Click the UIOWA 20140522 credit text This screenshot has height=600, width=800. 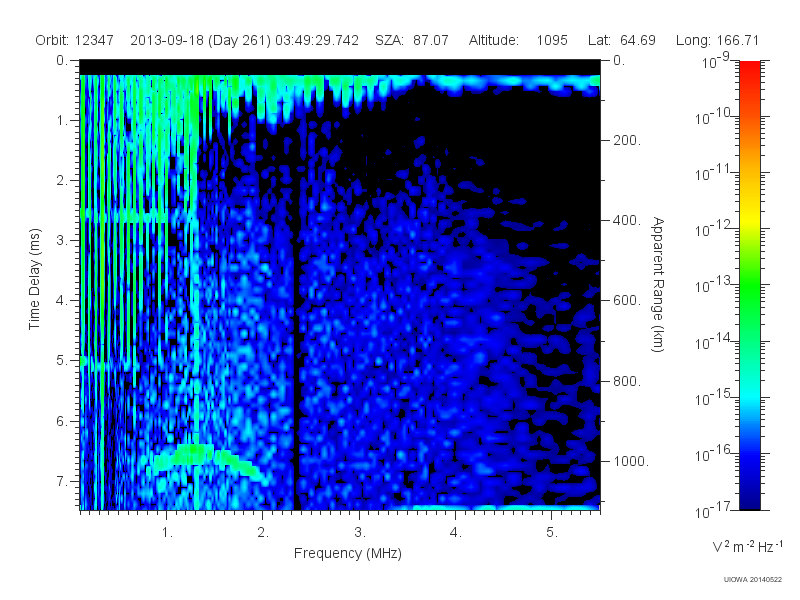pos(753,579)
